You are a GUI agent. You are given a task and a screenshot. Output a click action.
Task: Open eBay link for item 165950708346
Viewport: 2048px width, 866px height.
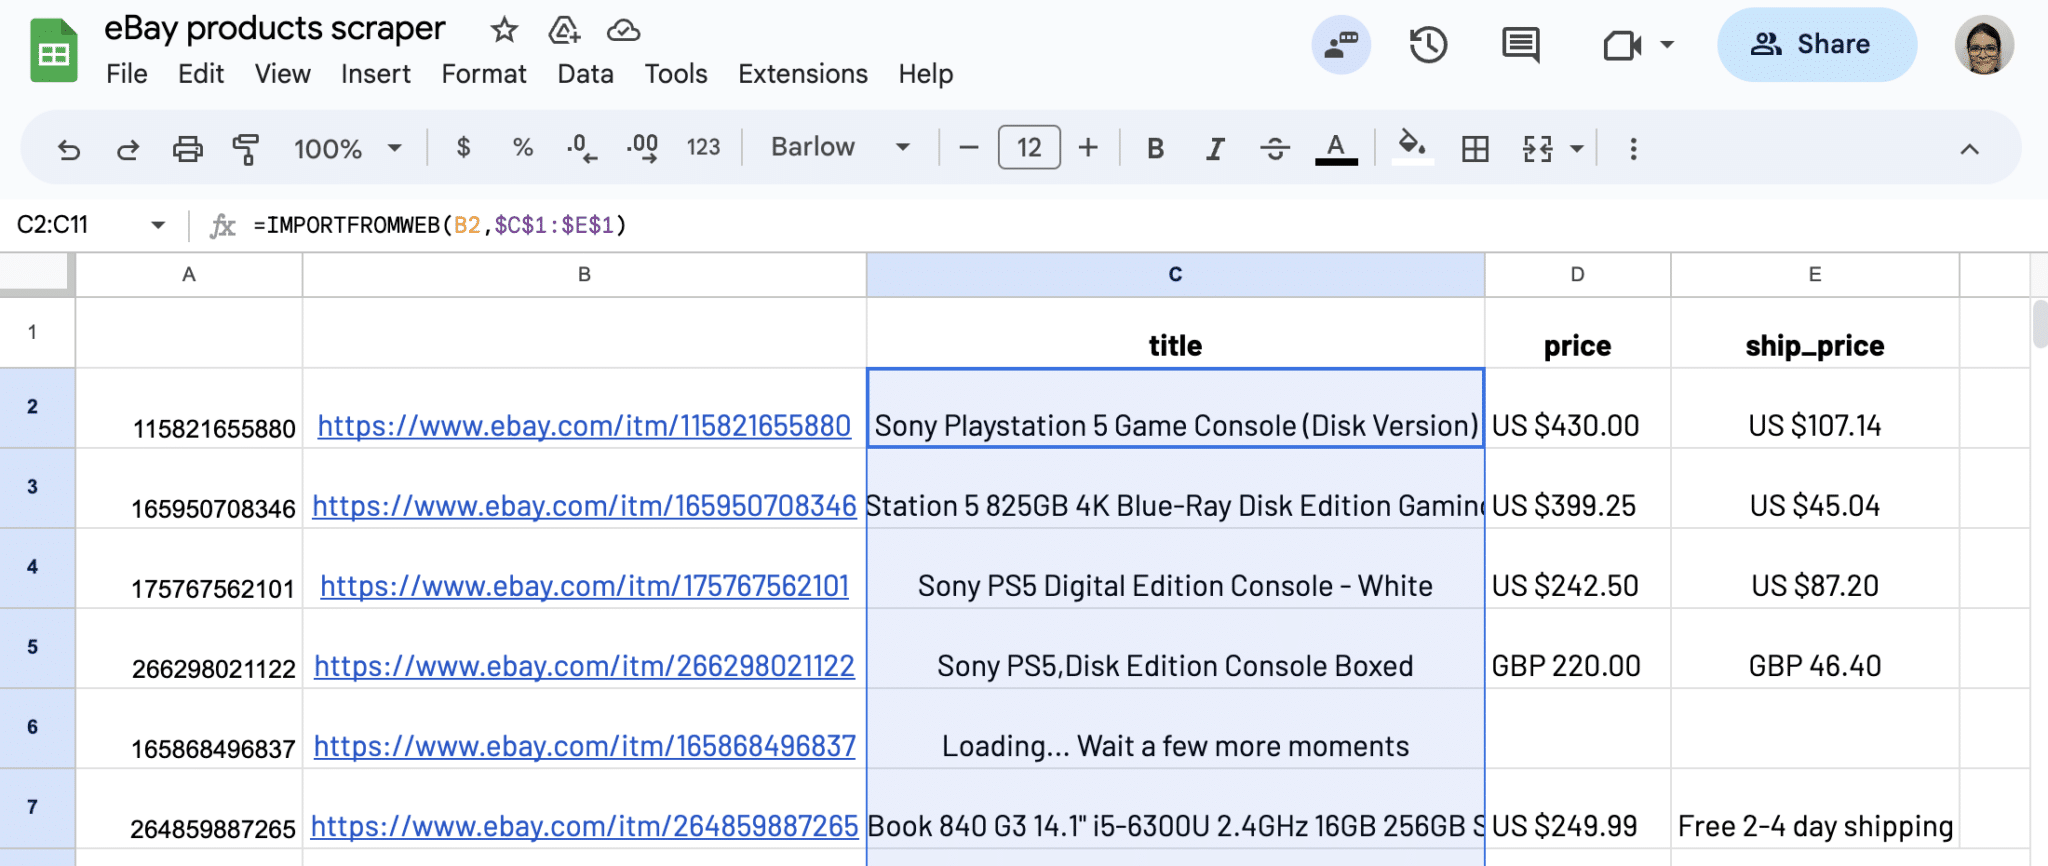point(584,506)
